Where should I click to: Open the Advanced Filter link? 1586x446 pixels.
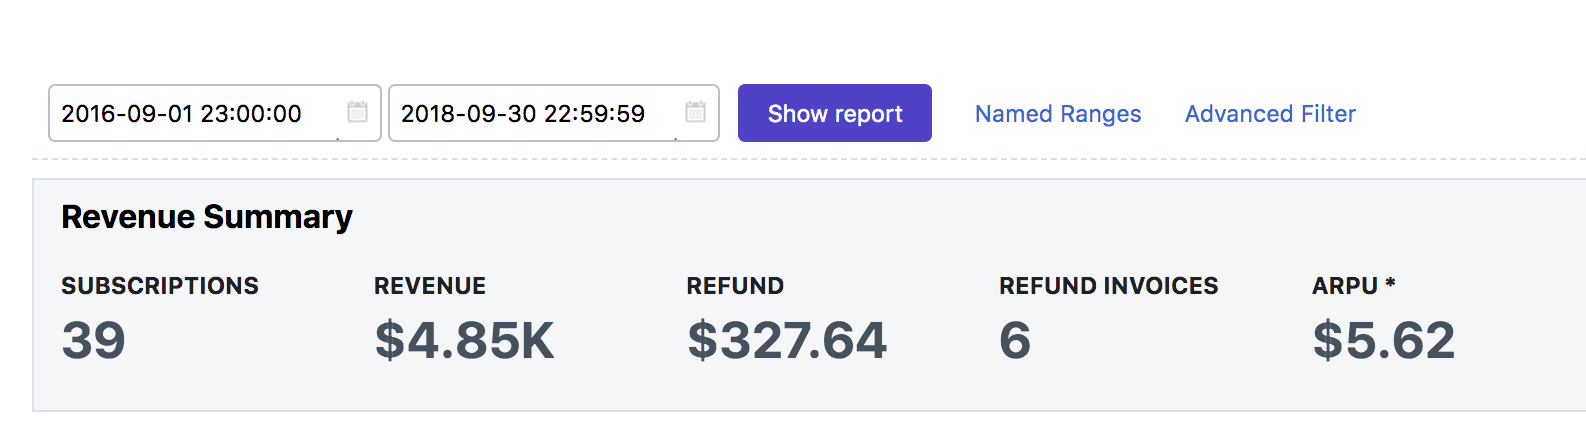(1270, 114)
